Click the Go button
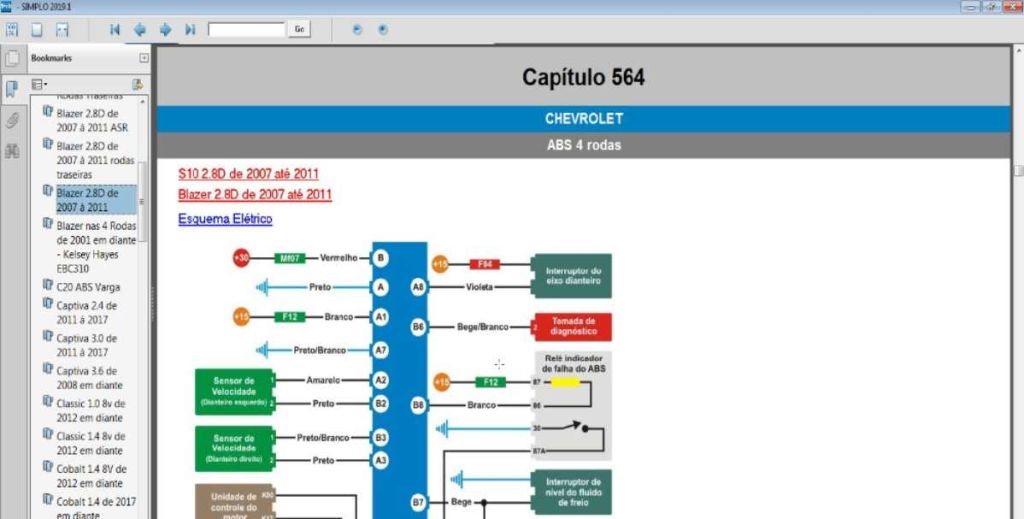This screenshot has width=1024, height=519. (x=299, y=29)
